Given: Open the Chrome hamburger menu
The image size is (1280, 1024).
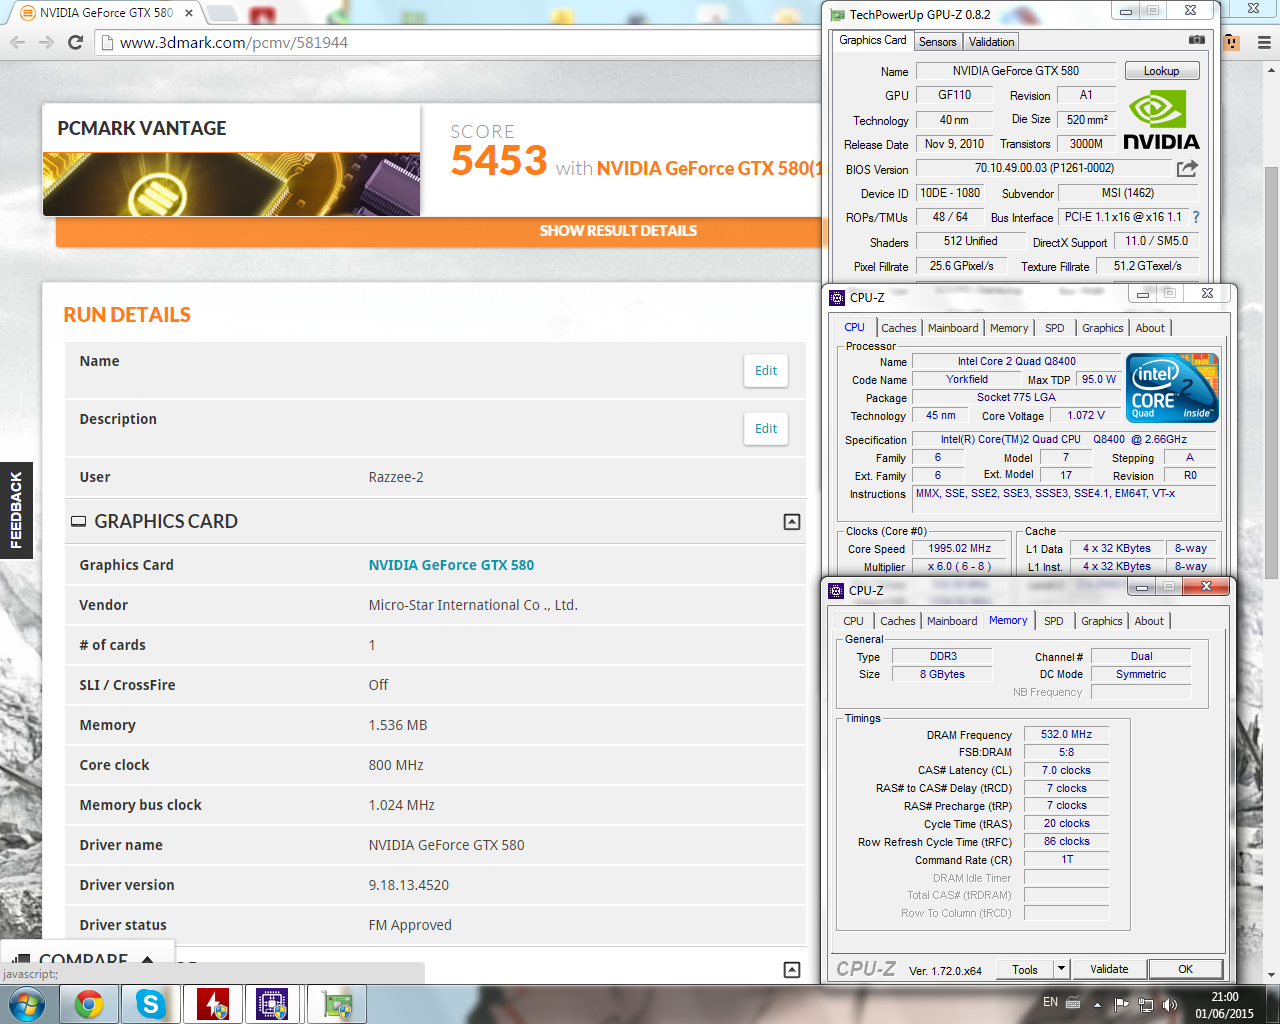Looking at the screenshot, I should (x=1264, y=42).
